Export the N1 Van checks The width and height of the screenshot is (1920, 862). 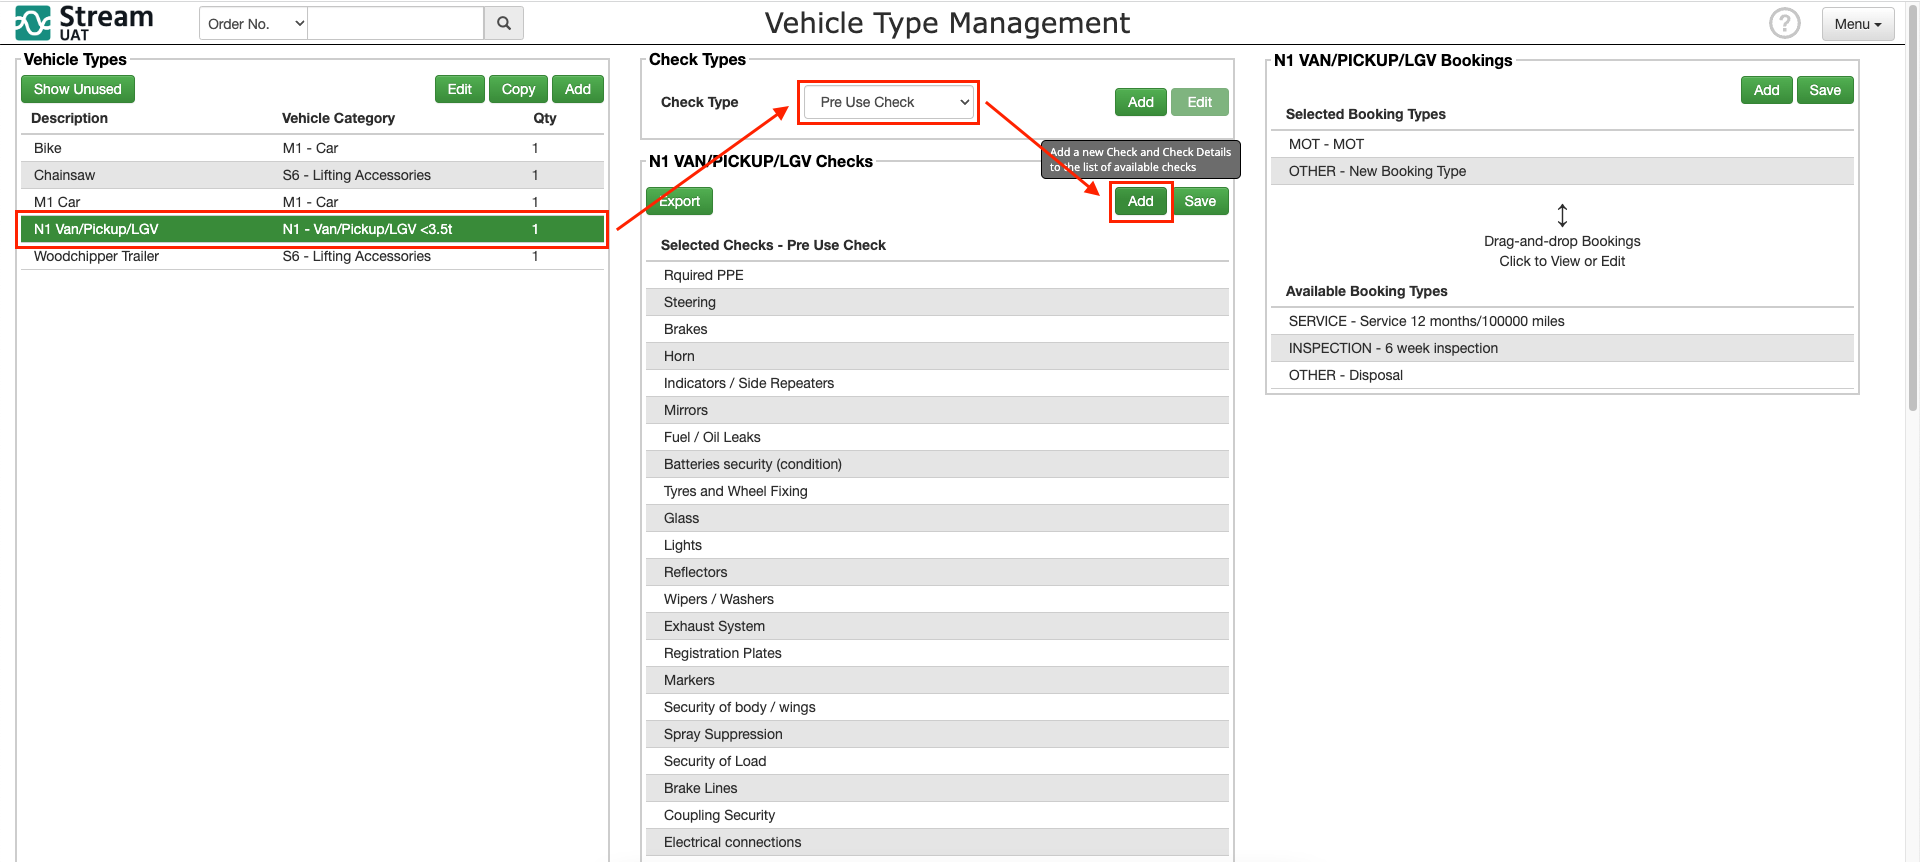pos(680,201)
